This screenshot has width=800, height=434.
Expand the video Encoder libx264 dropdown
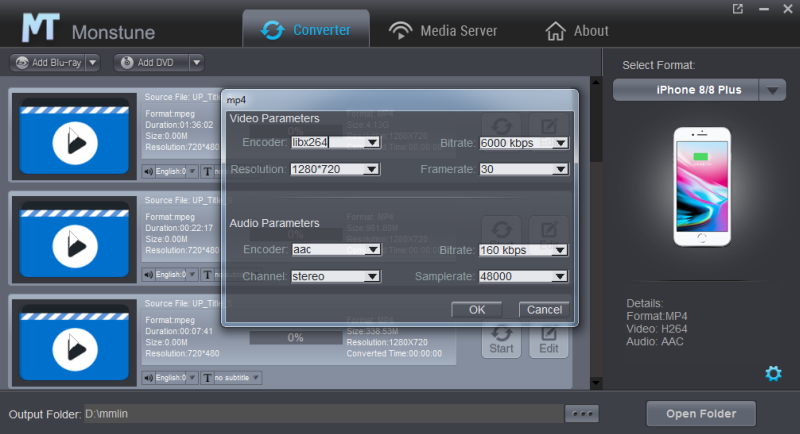(372, 143)
